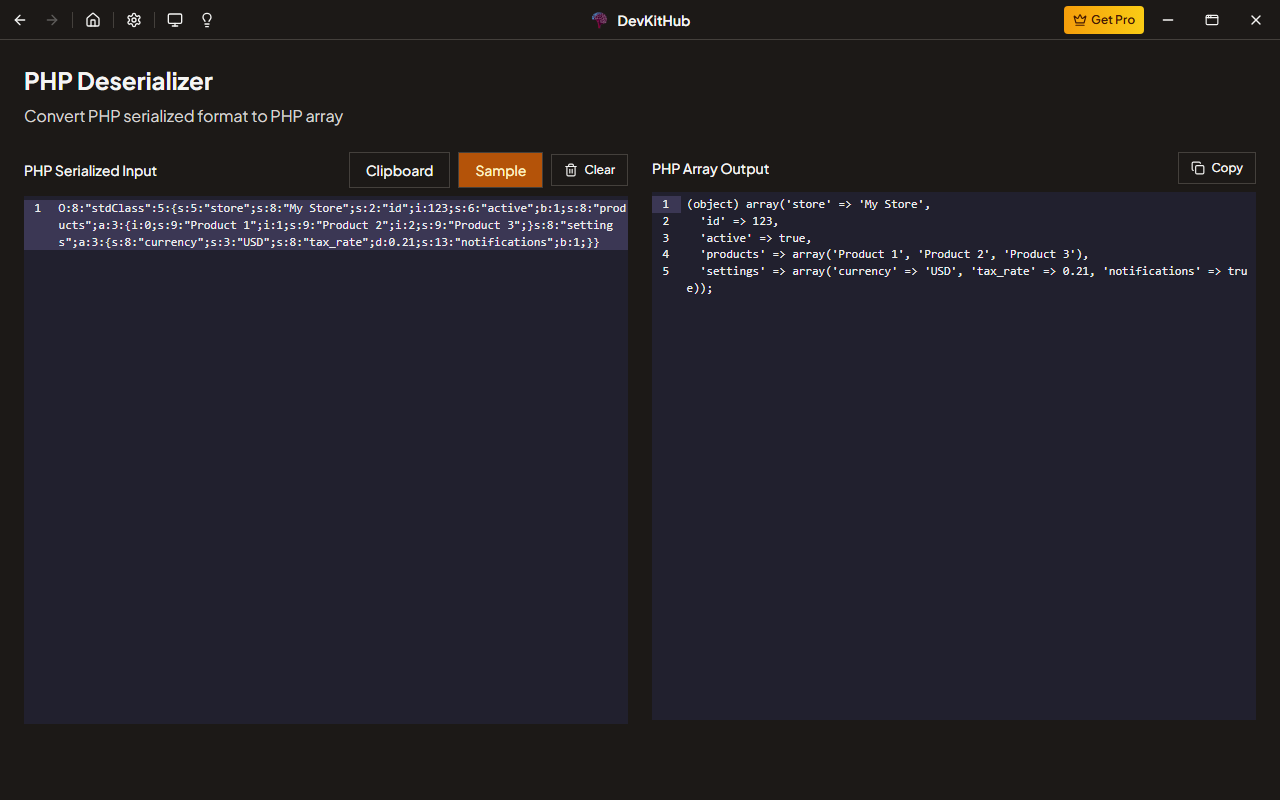Maximize the DevKitHub window

point(1211,20)
